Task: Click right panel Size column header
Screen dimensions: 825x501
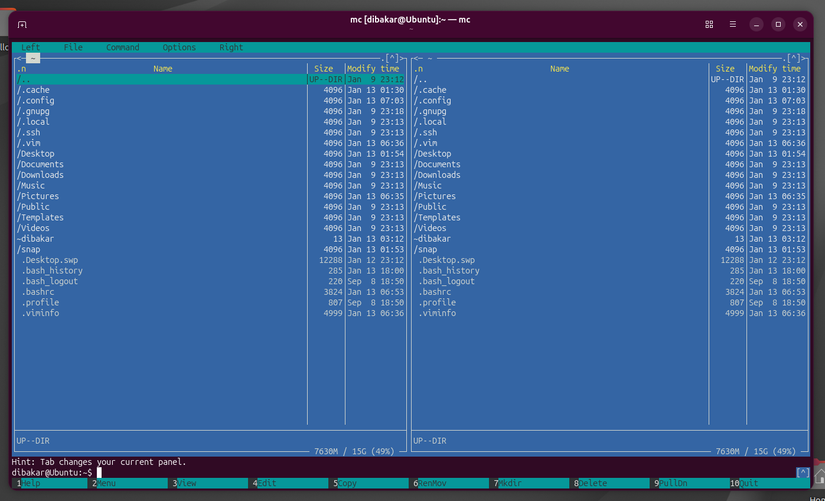Action: tap(725, 69)
